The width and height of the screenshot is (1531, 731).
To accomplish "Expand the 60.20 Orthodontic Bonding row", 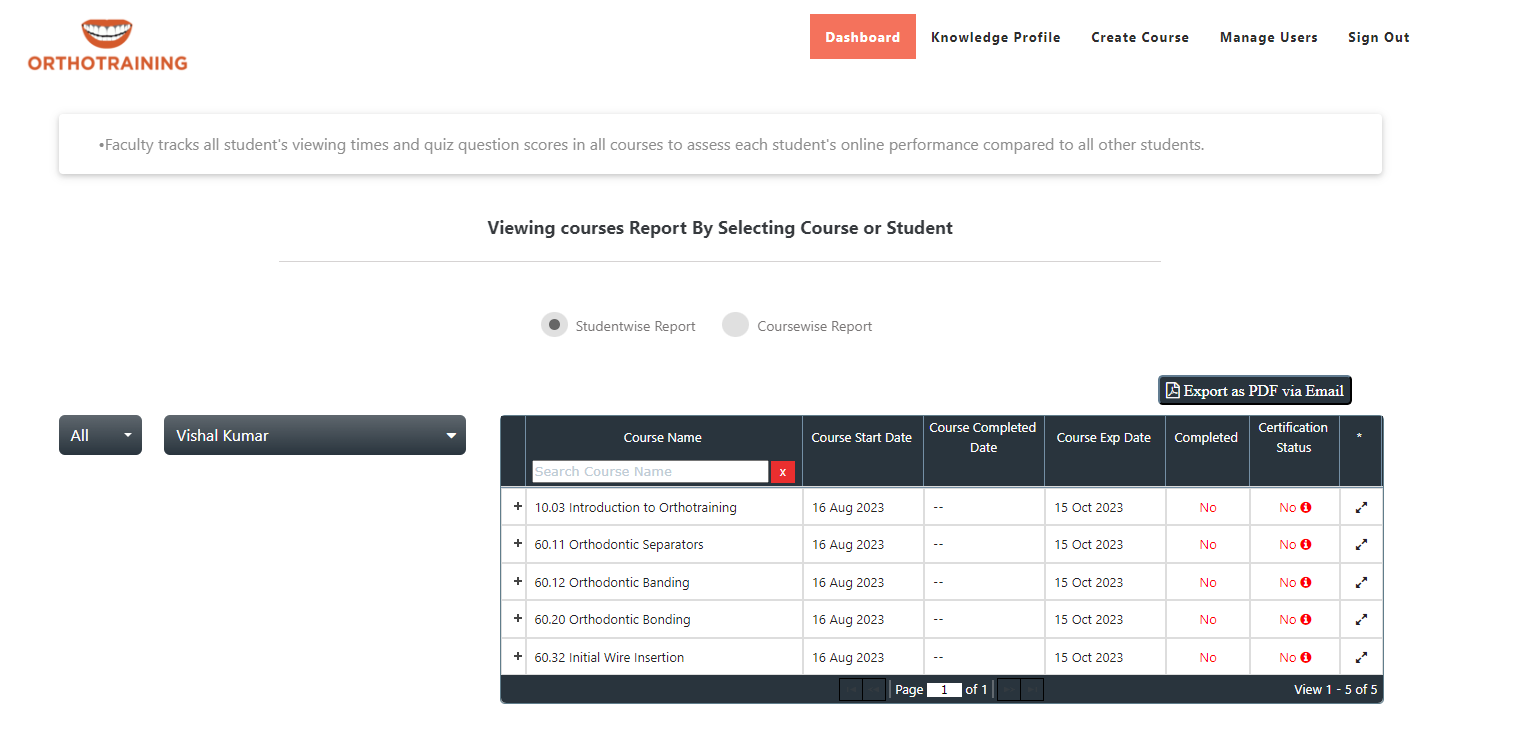I will point(517,619).
